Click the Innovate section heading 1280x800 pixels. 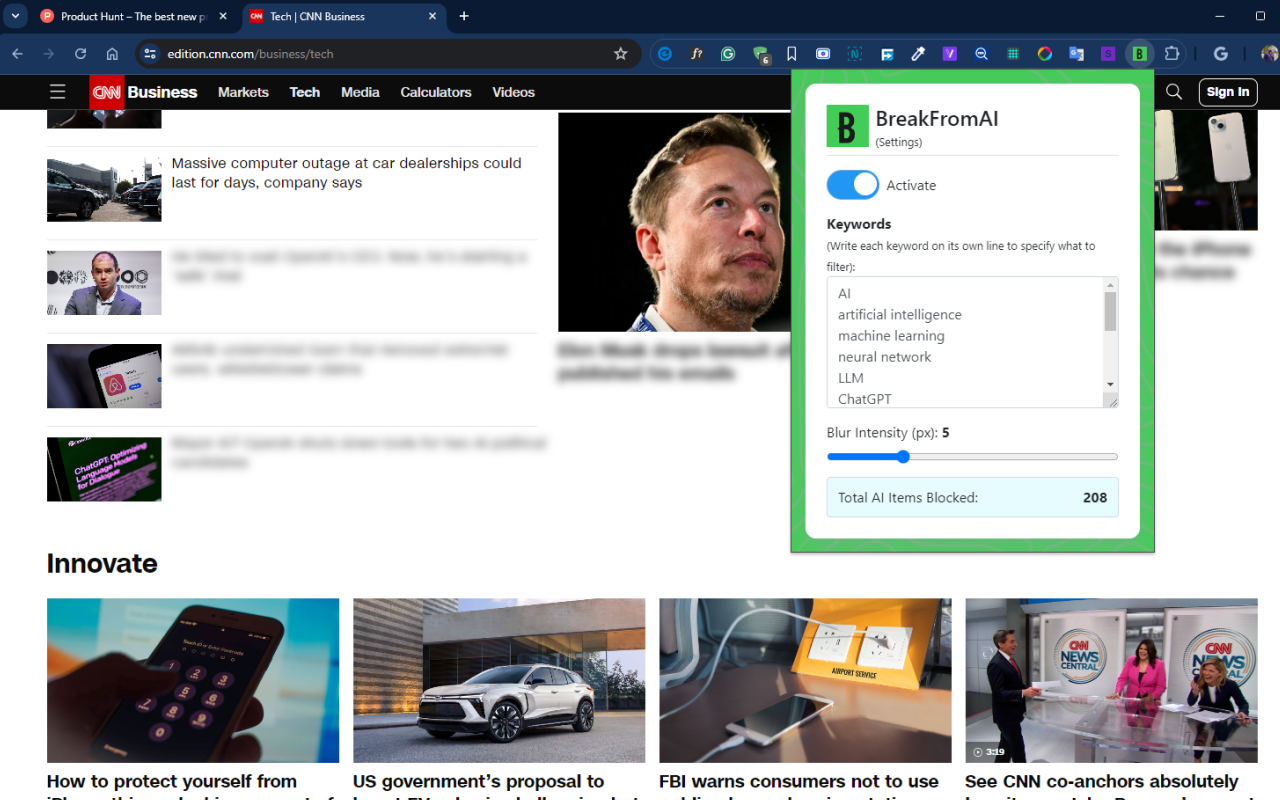[x=102, y=563]
